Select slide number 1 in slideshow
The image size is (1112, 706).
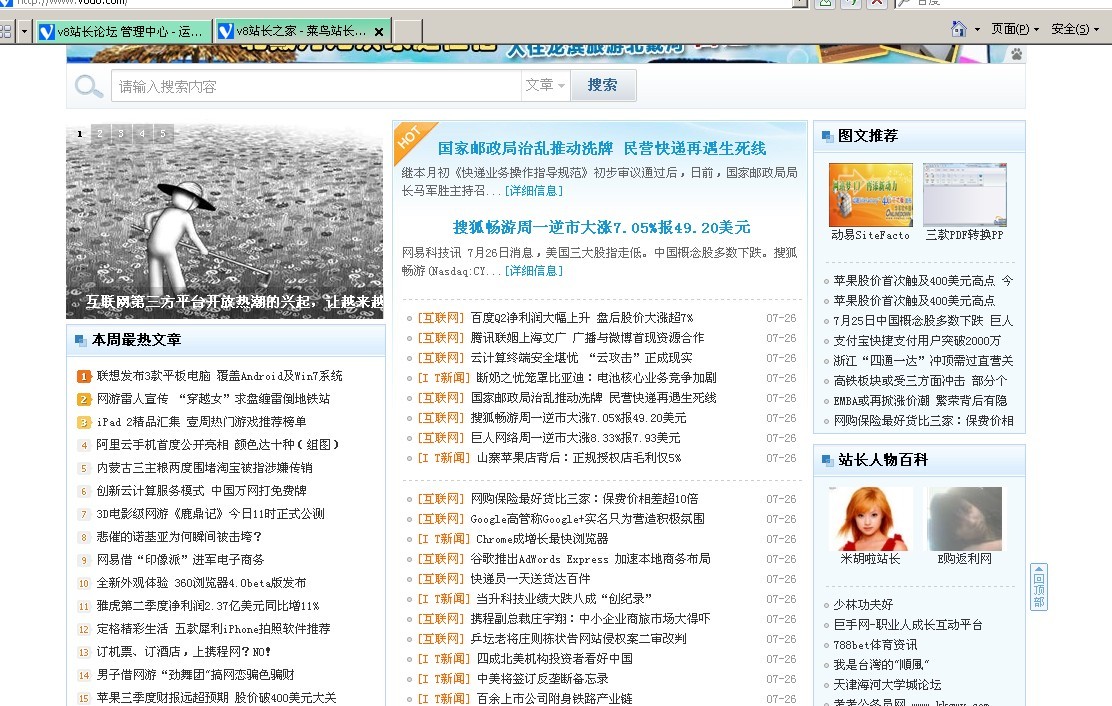click(79, 133)
